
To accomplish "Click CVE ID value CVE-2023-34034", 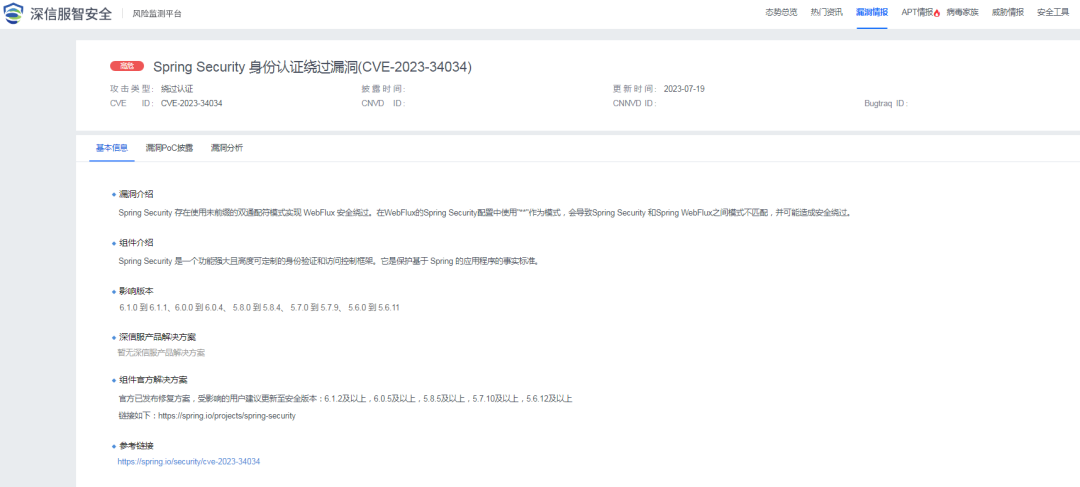I will [191, 103].
